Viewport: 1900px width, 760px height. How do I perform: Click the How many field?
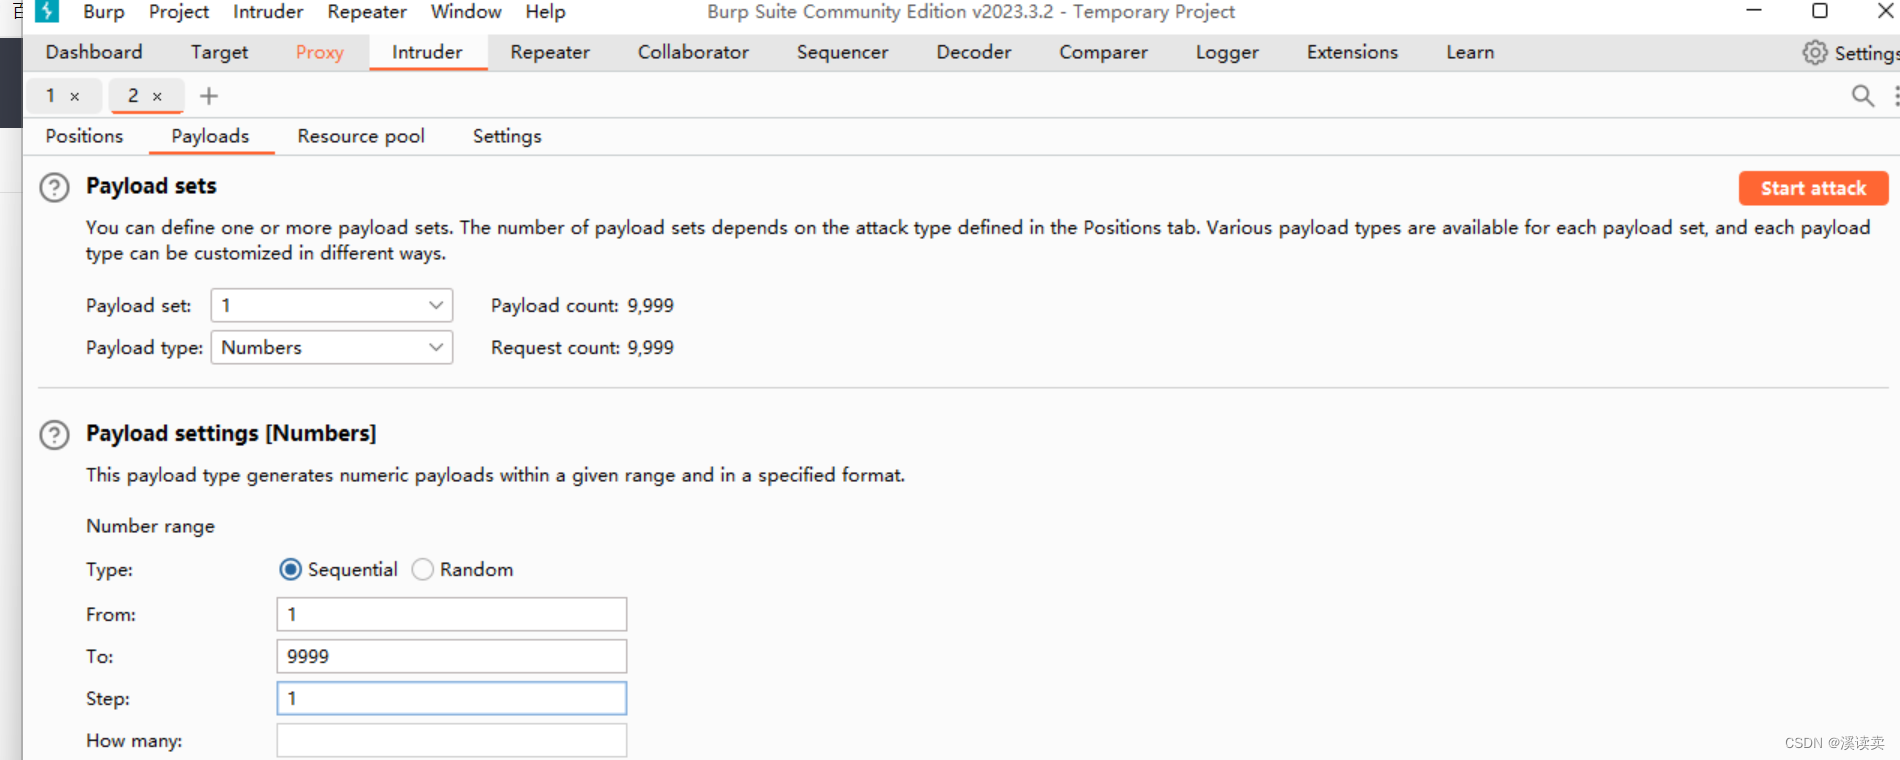pos(452,740)
